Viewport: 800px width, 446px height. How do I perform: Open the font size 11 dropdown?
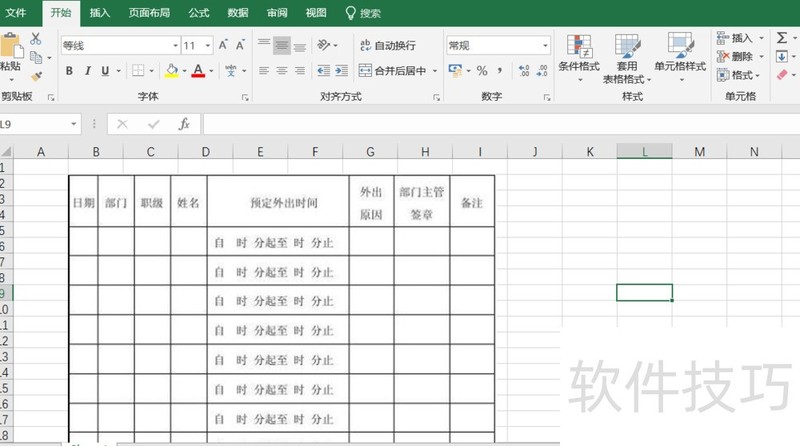click(x=208, y=45)
